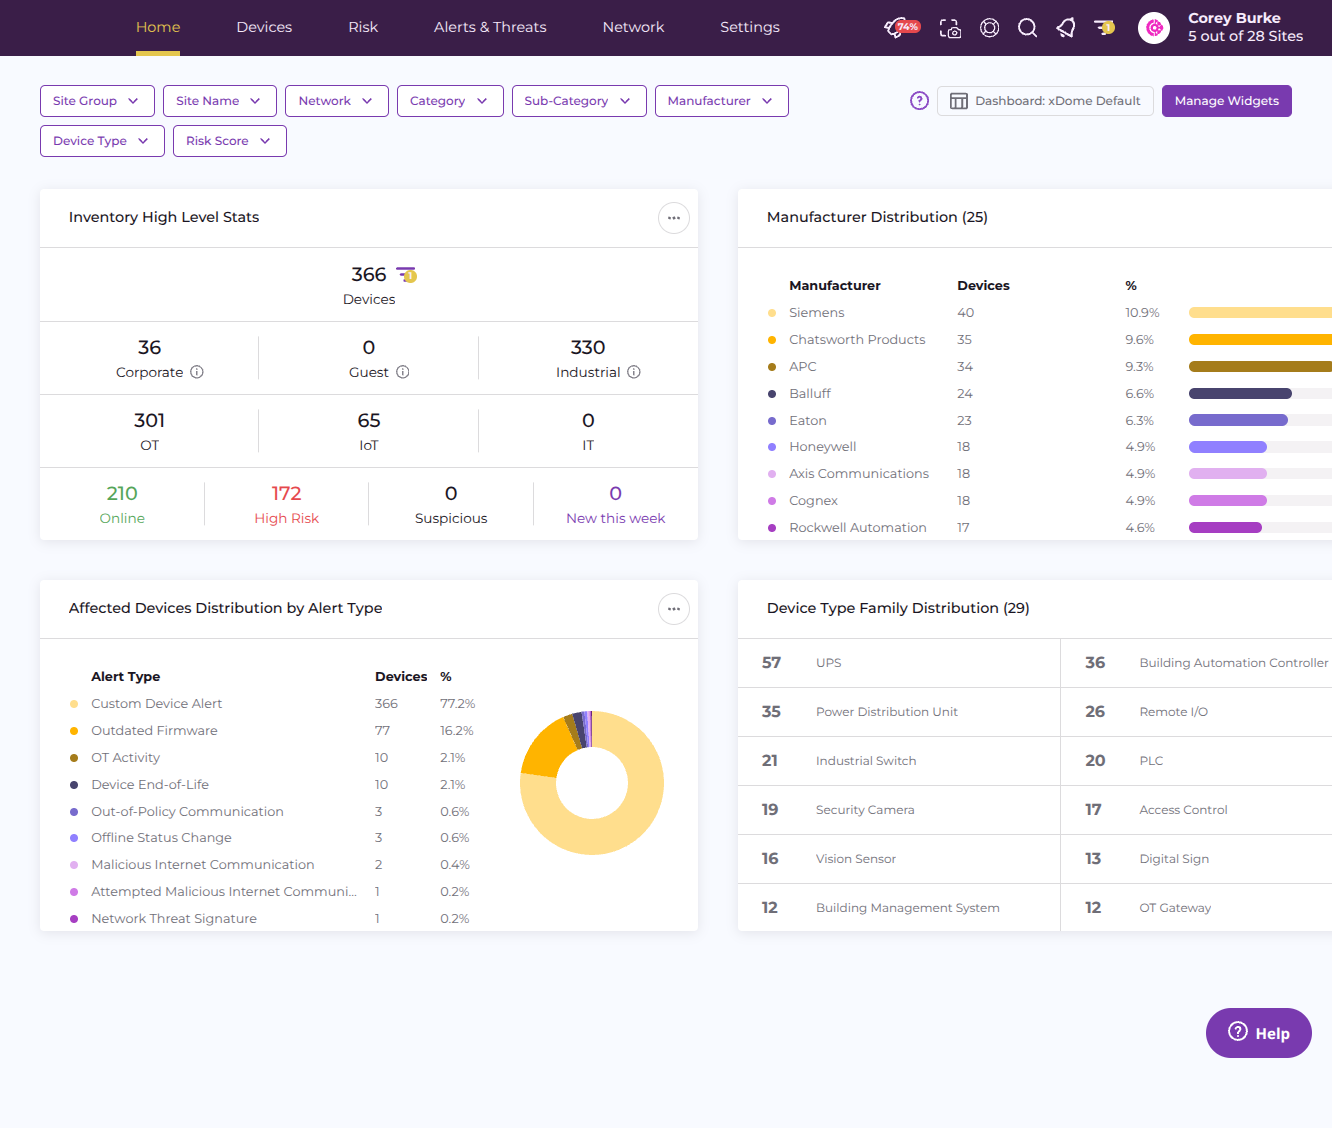
Task: Click the Help button
Action: point(1258,1033)
